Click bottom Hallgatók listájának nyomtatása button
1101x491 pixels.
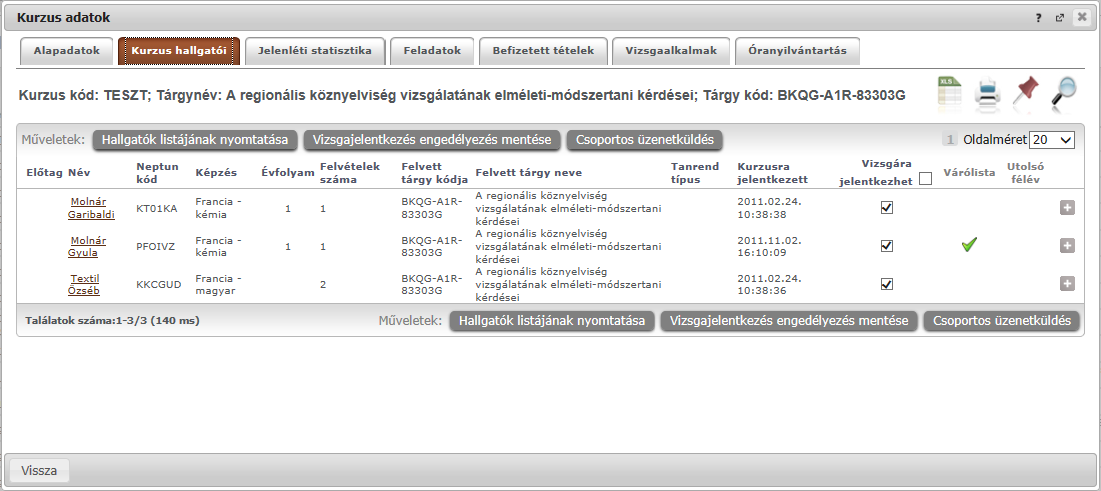tap(552, 321)
